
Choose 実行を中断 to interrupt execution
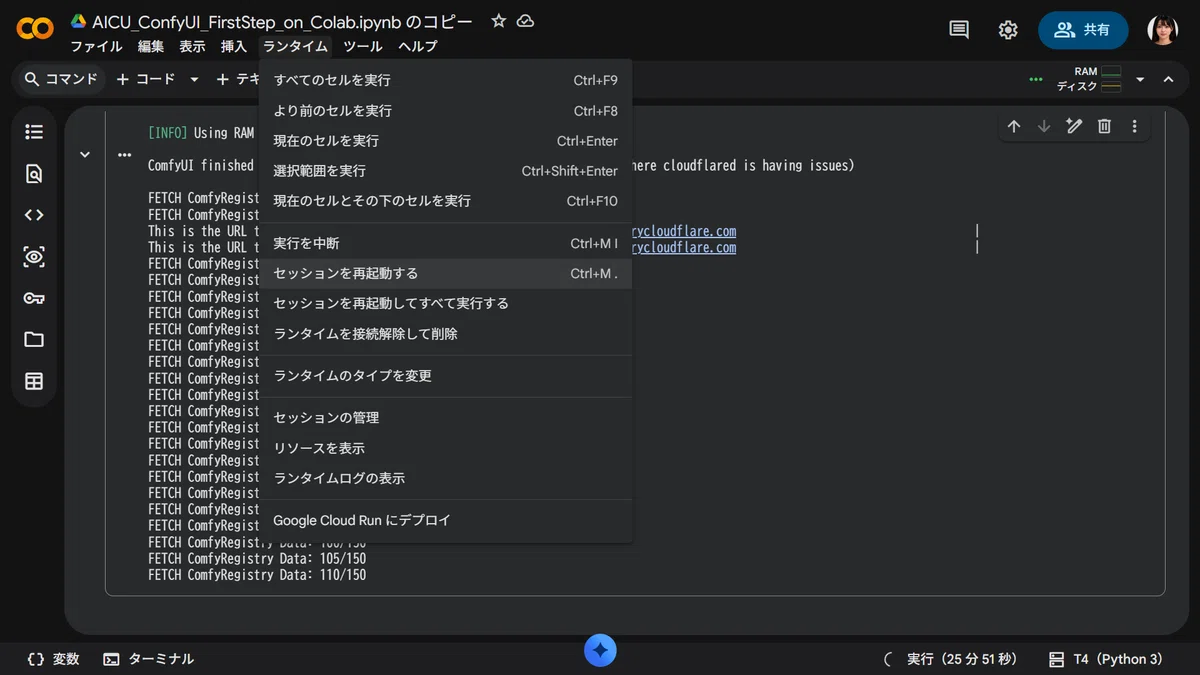[445, 243]
